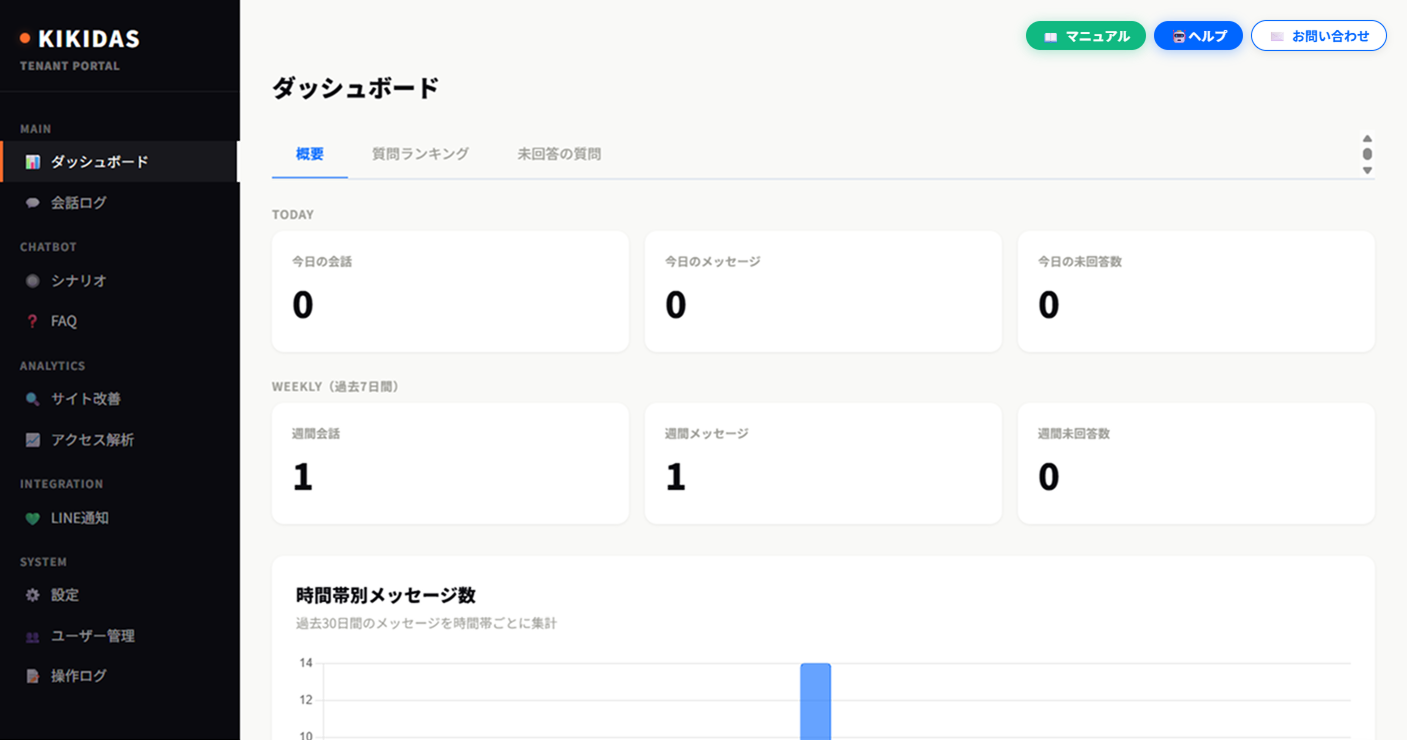Open the ダッシュボード sidebar menu item

click(x=119, y=162)
